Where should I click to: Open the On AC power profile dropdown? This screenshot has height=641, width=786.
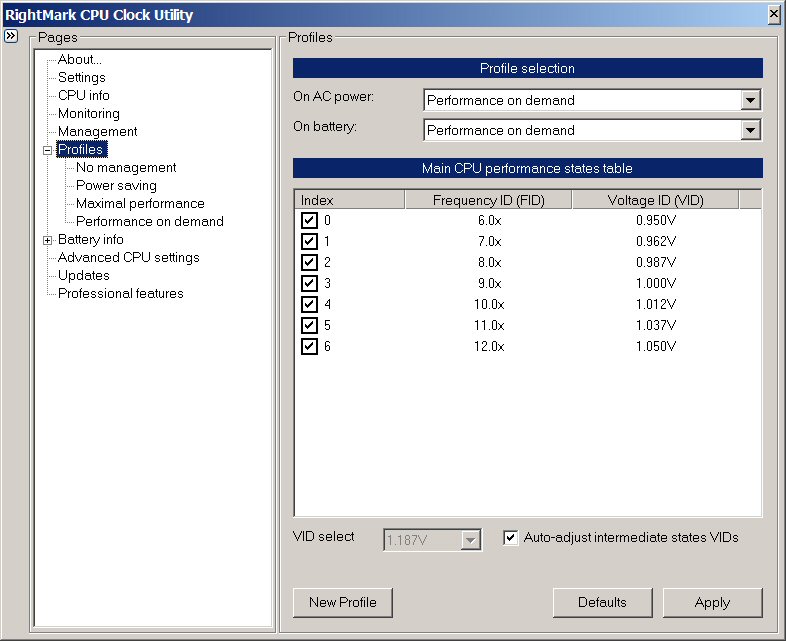coord(751,100)
